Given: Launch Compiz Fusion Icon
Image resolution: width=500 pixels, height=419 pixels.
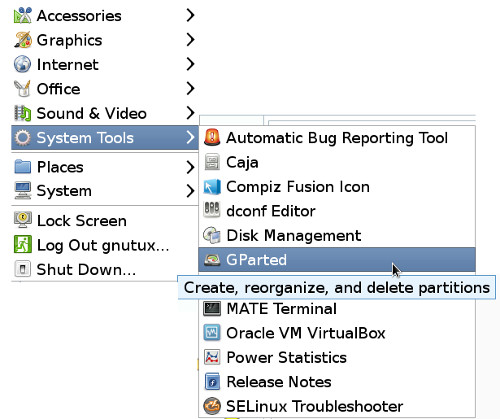Looking at the screenshot, I should click(337, 187).
